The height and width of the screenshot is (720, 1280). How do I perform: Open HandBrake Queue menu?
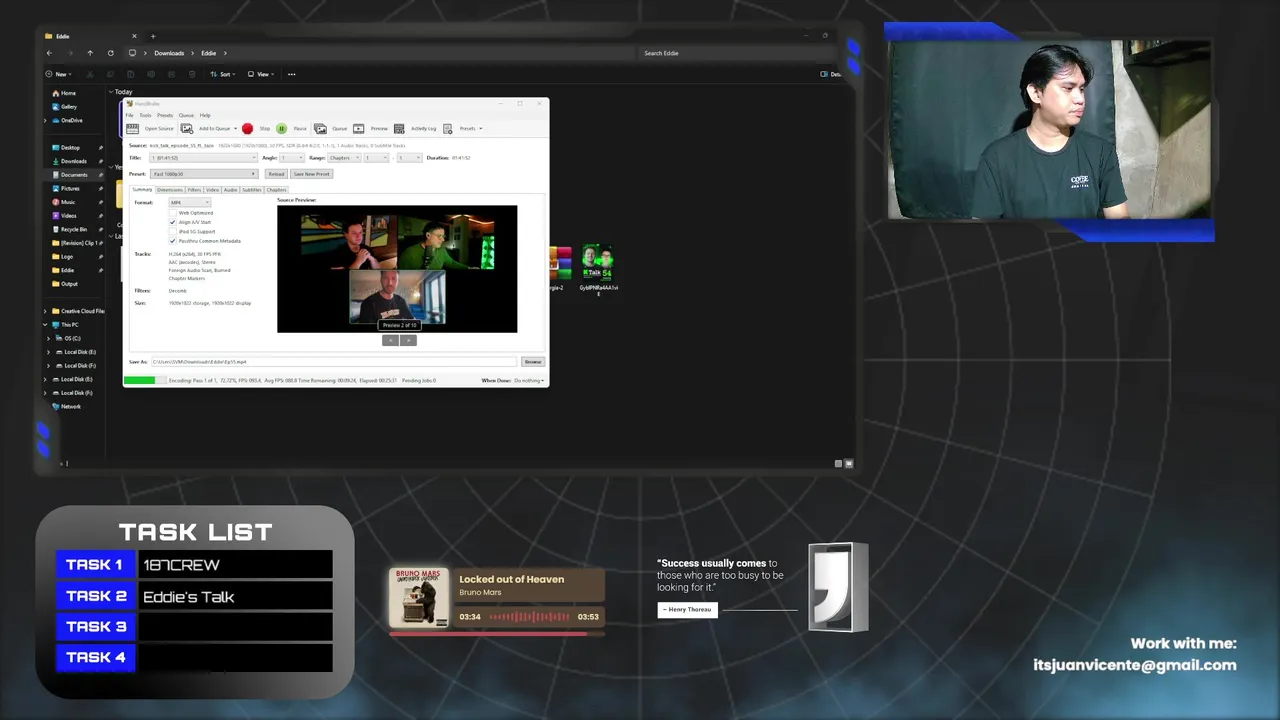pos(186,115)
